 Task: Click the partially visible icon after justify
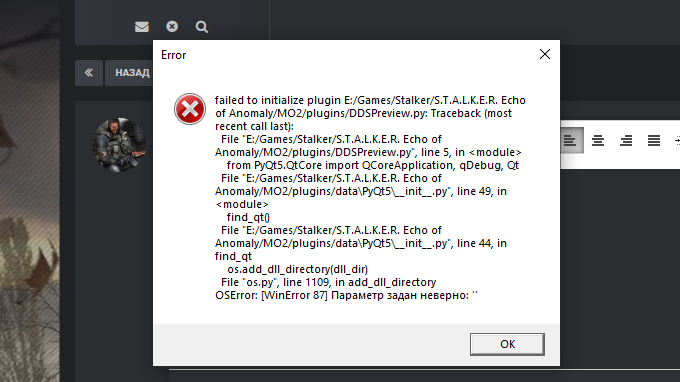coord(677,140)
